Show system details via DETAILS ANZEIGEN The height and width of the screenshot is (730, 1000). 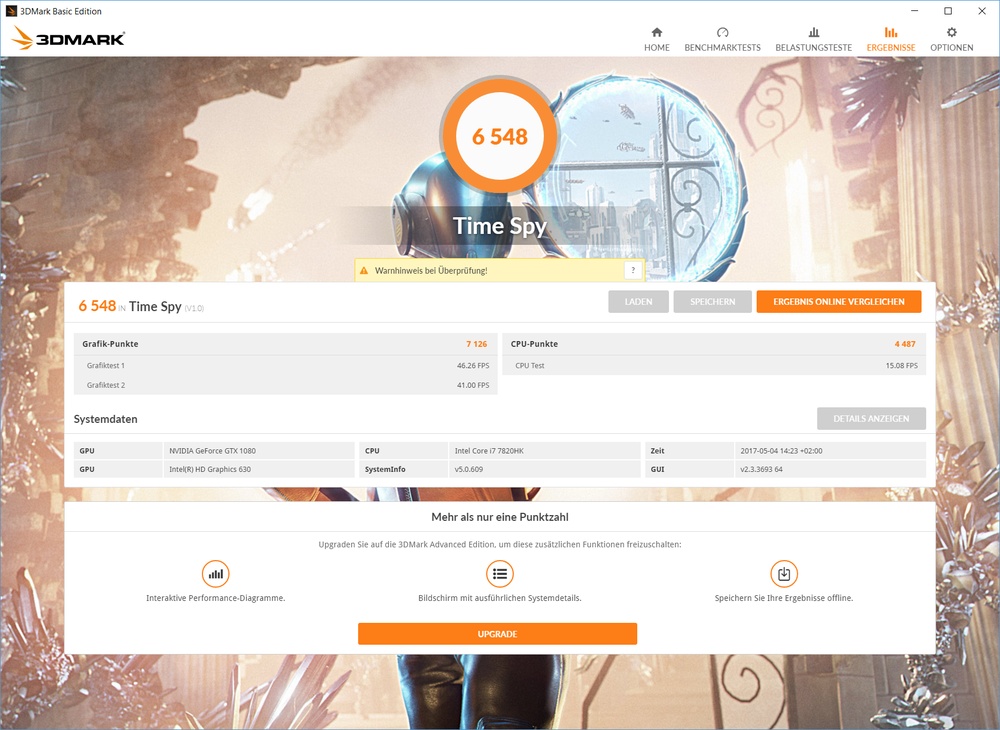(x=871, y=418)
